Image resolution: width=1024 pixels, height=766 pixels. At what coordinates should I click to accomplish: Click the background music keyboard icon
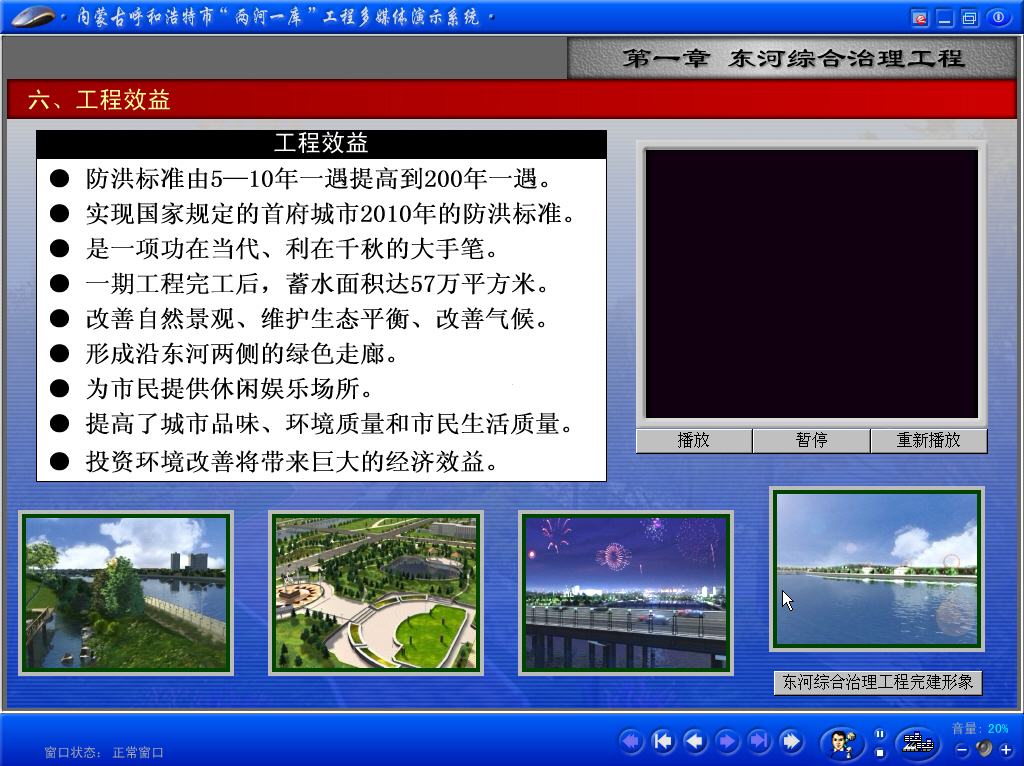click(x=918, y=743)
